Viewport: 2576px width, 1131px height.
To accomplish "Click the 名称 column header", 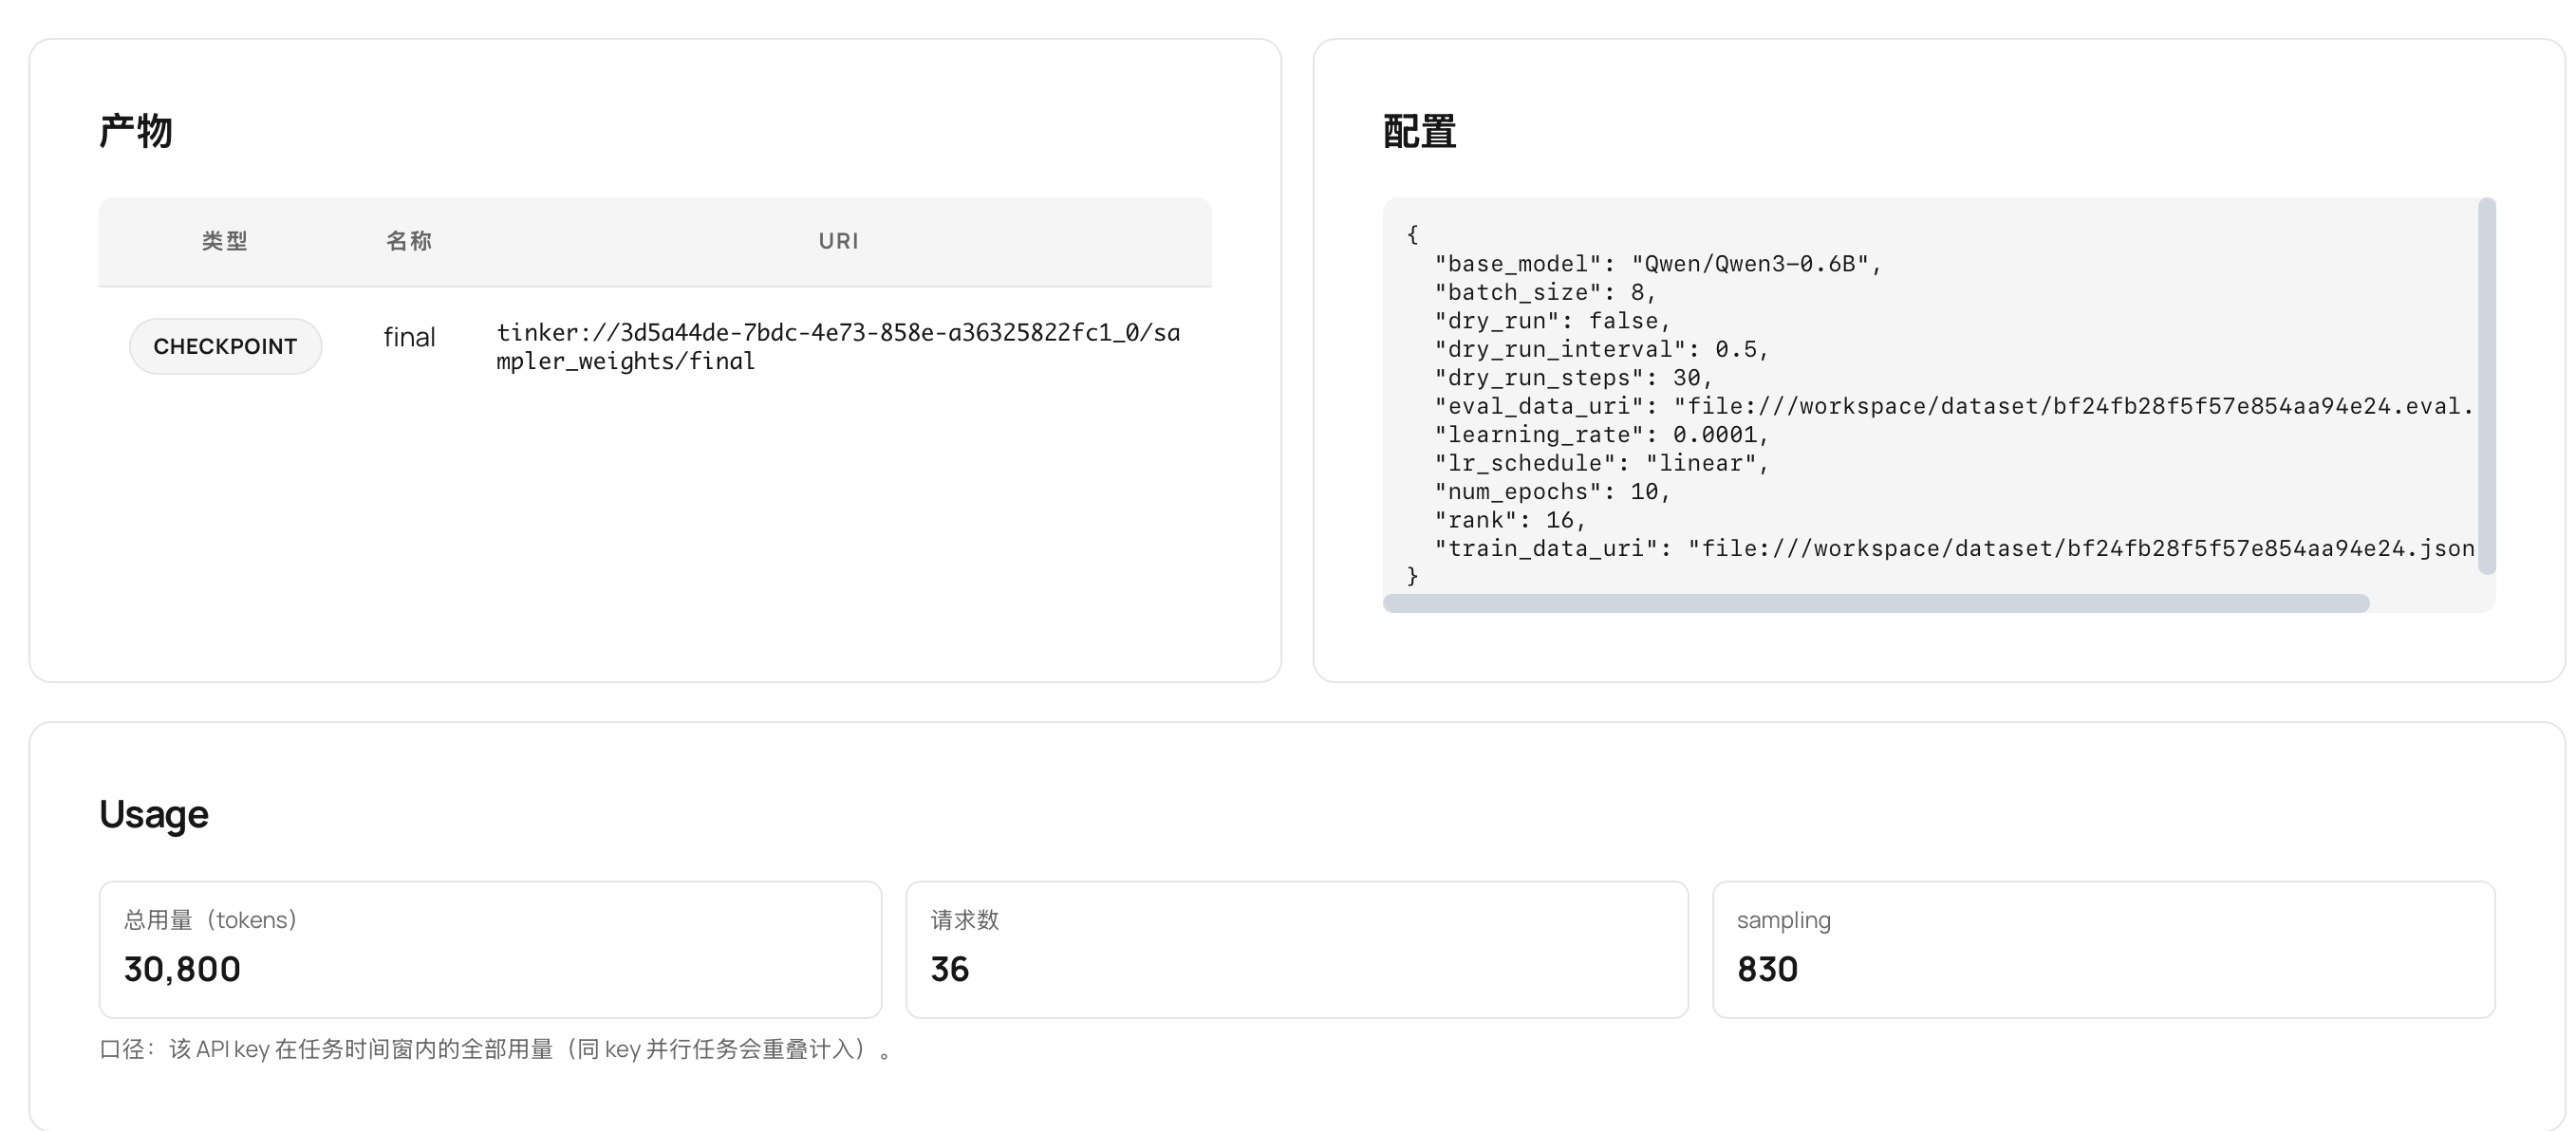I will click(x=409, y=241).
